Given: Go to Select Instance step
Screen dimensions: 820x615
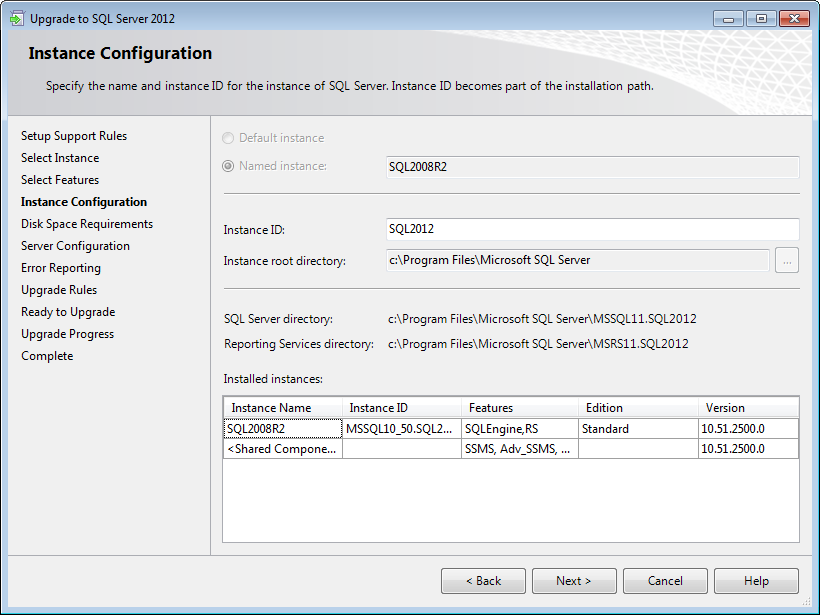Looking at the screenshot, I should tap(60, 158).
